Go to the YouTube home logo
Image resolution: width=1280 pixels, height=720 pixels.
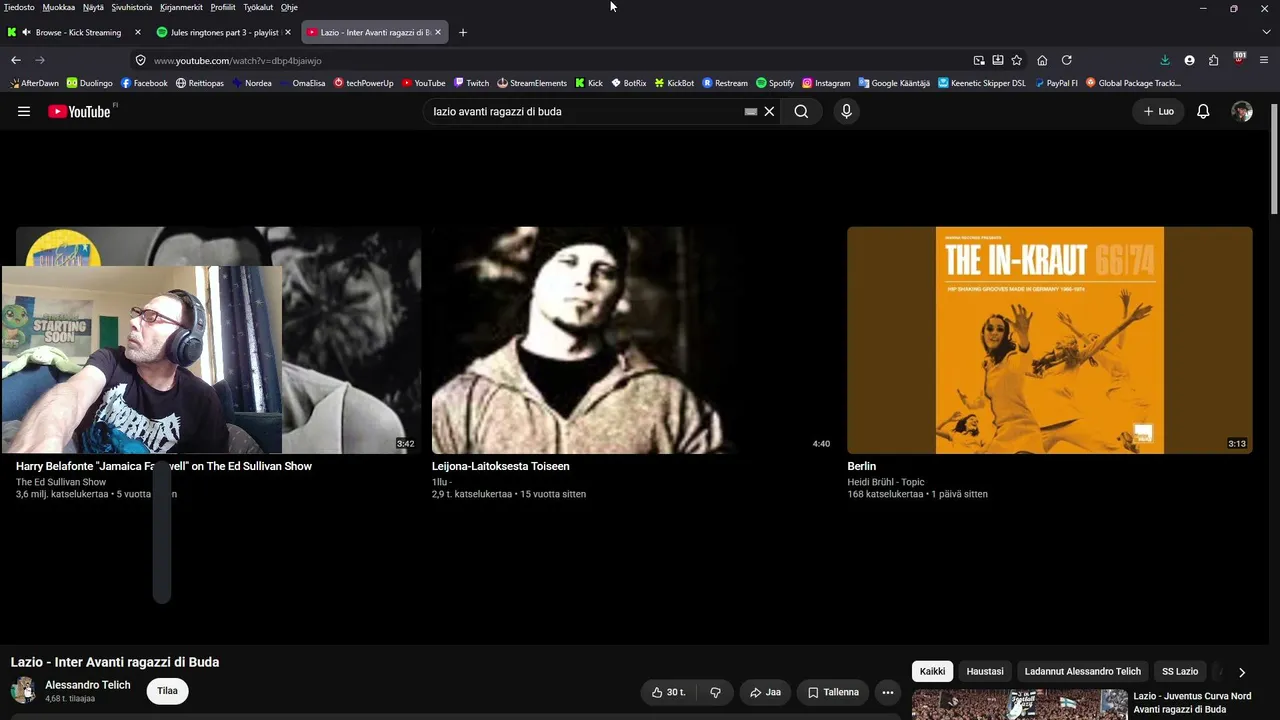click(79, 111)
